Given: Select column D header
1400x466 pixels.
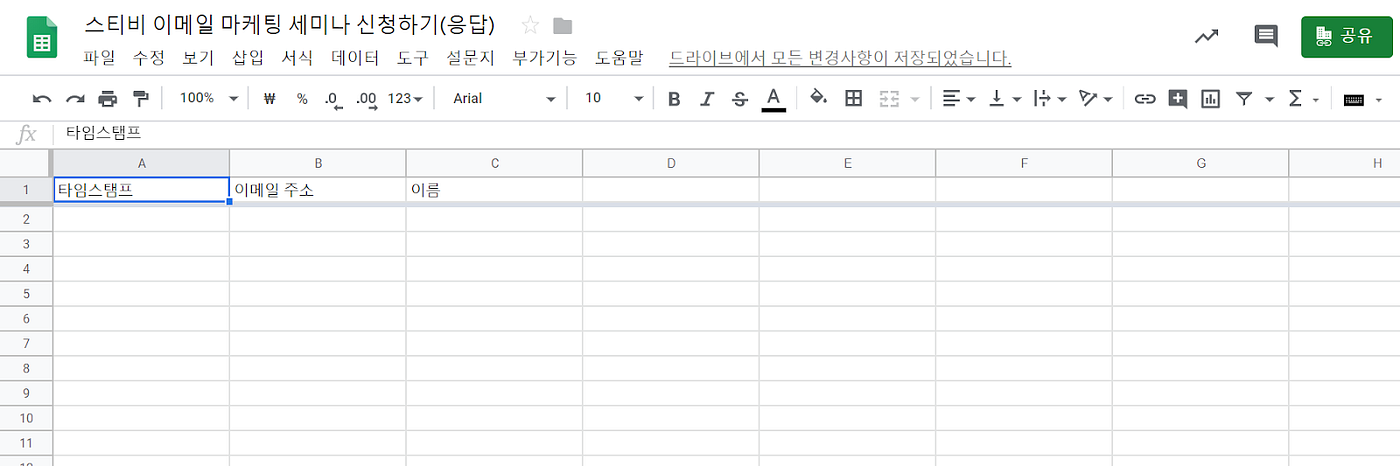Looking at the screenshot, I should (671, 163).
